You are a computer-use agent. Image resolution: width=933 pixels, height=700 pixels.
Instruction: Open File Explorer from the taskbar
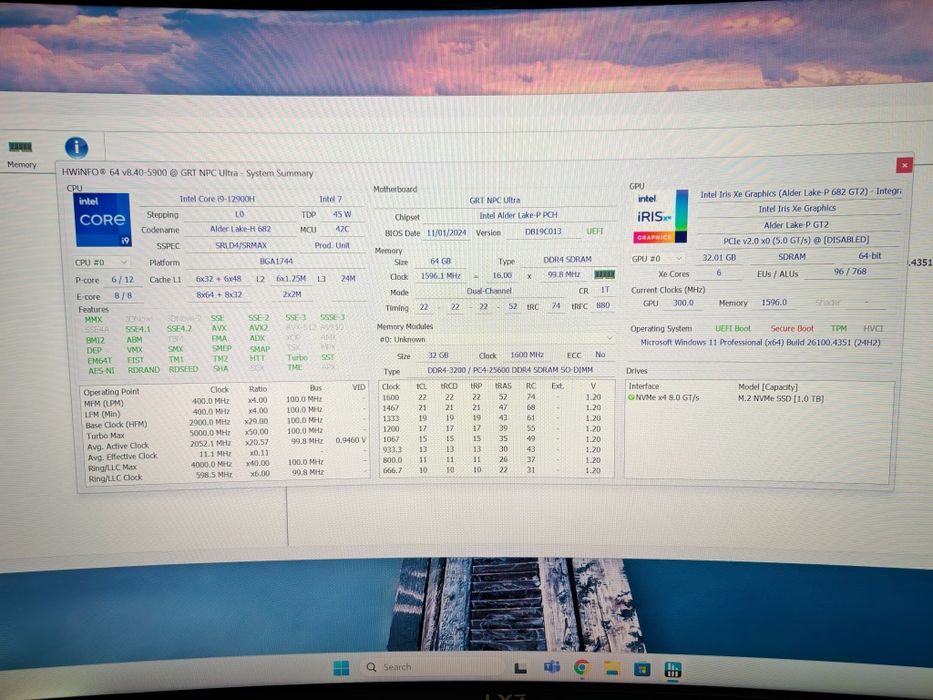coord(612,668)
